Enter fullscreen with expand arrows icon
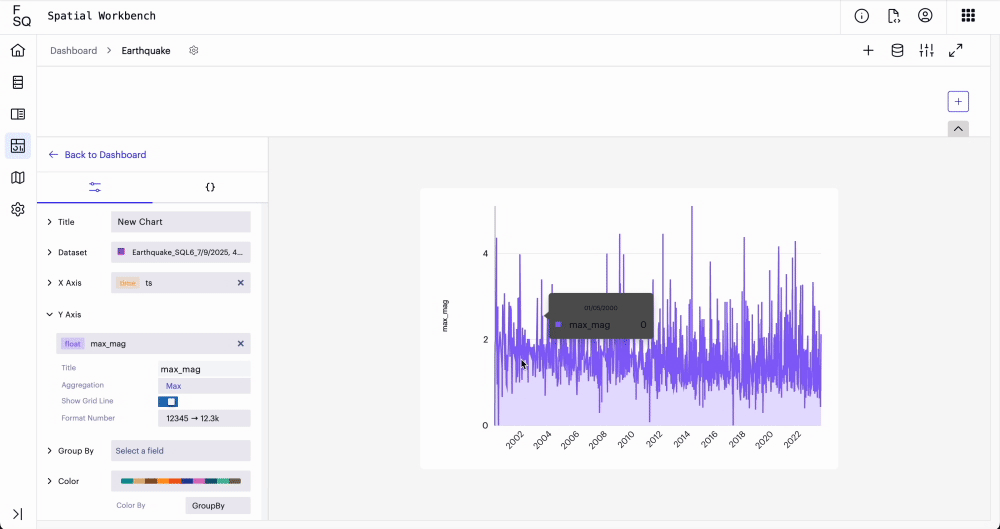This screenshot has width=1000, height=529. [955, 50]
